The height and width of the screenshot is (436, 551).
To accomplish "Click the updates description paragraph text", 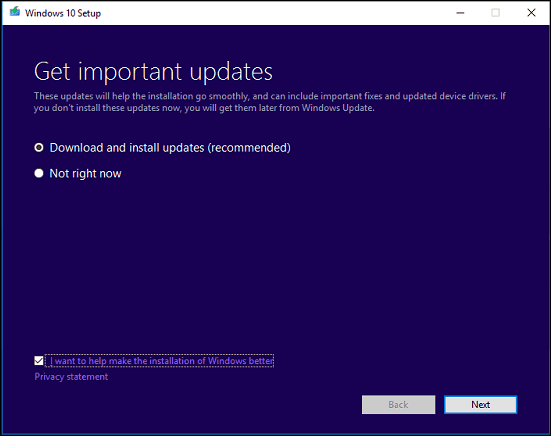I will [x=270, y=102].
